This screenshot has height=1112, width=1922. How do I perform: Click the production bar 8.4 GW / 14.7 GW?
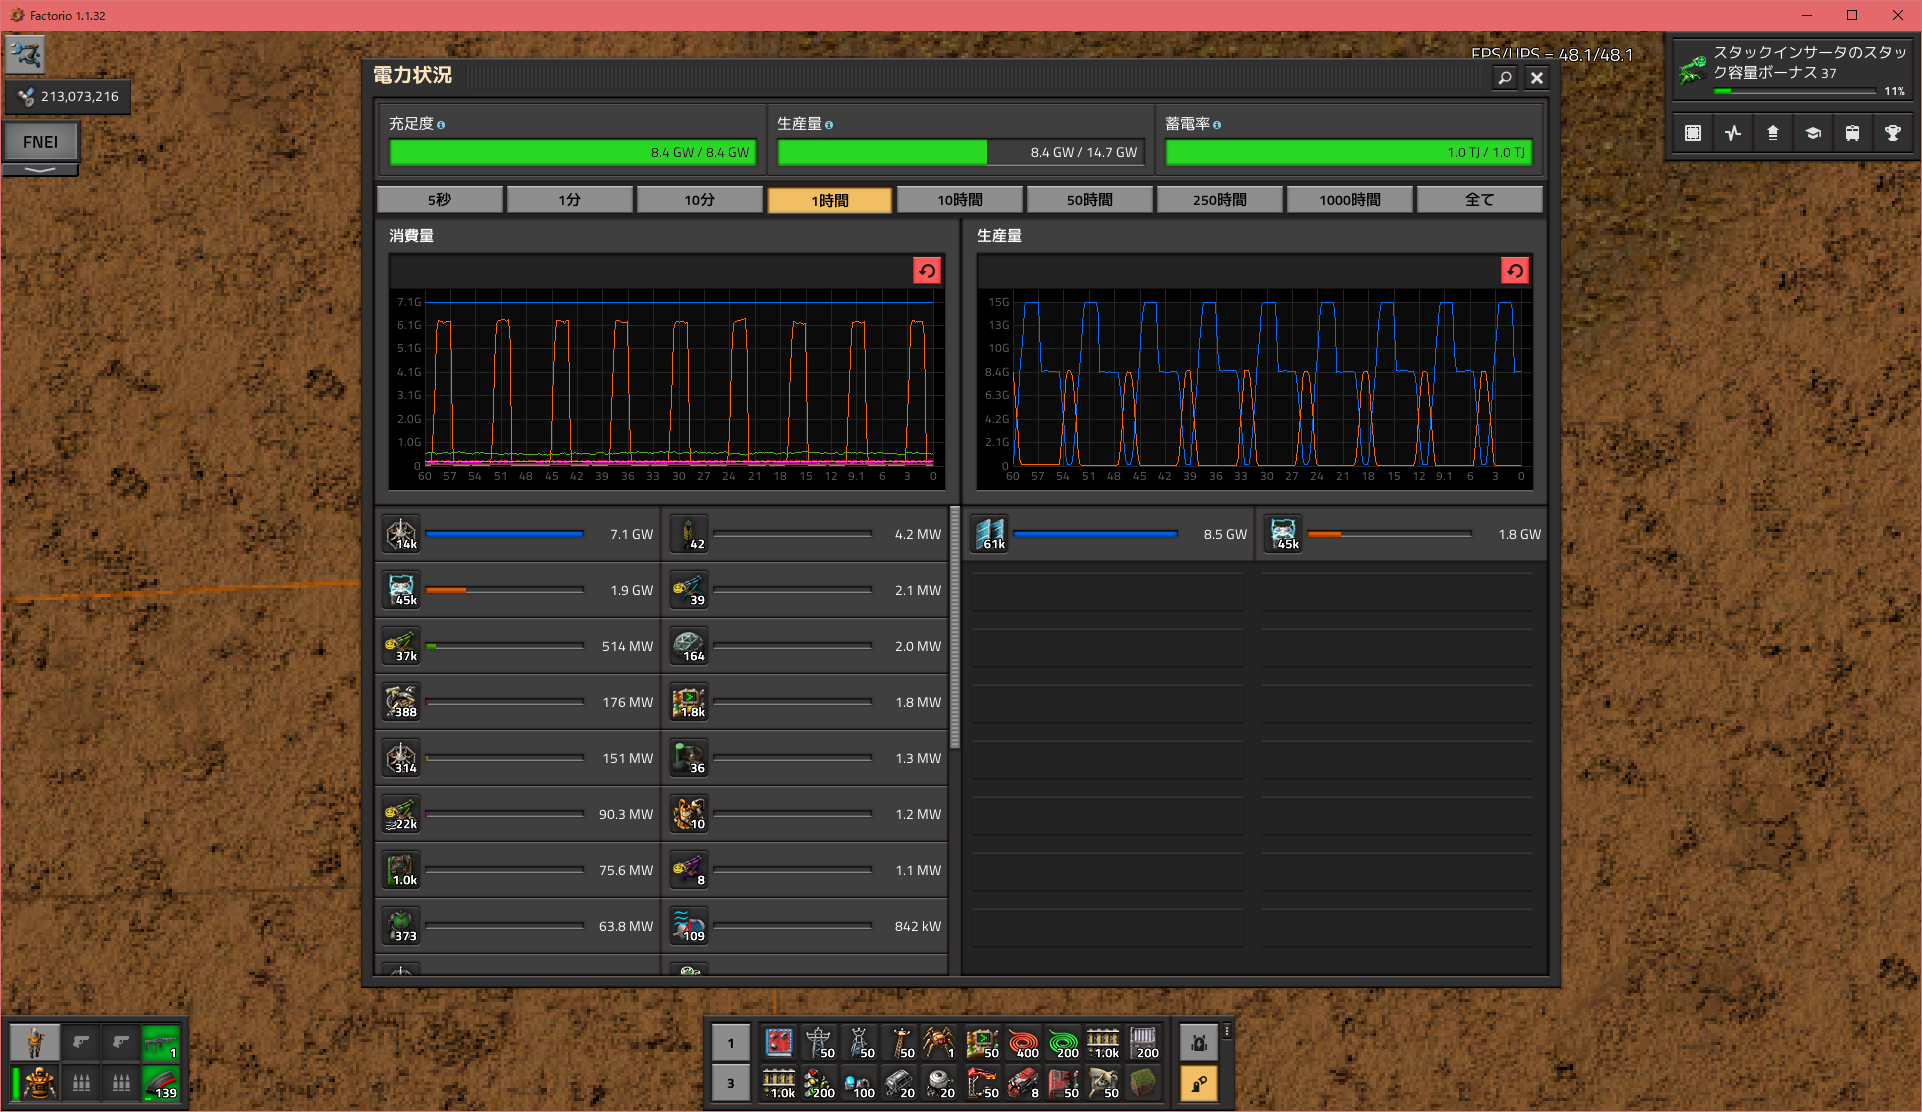pyautogui.click(x=961, y=152)
